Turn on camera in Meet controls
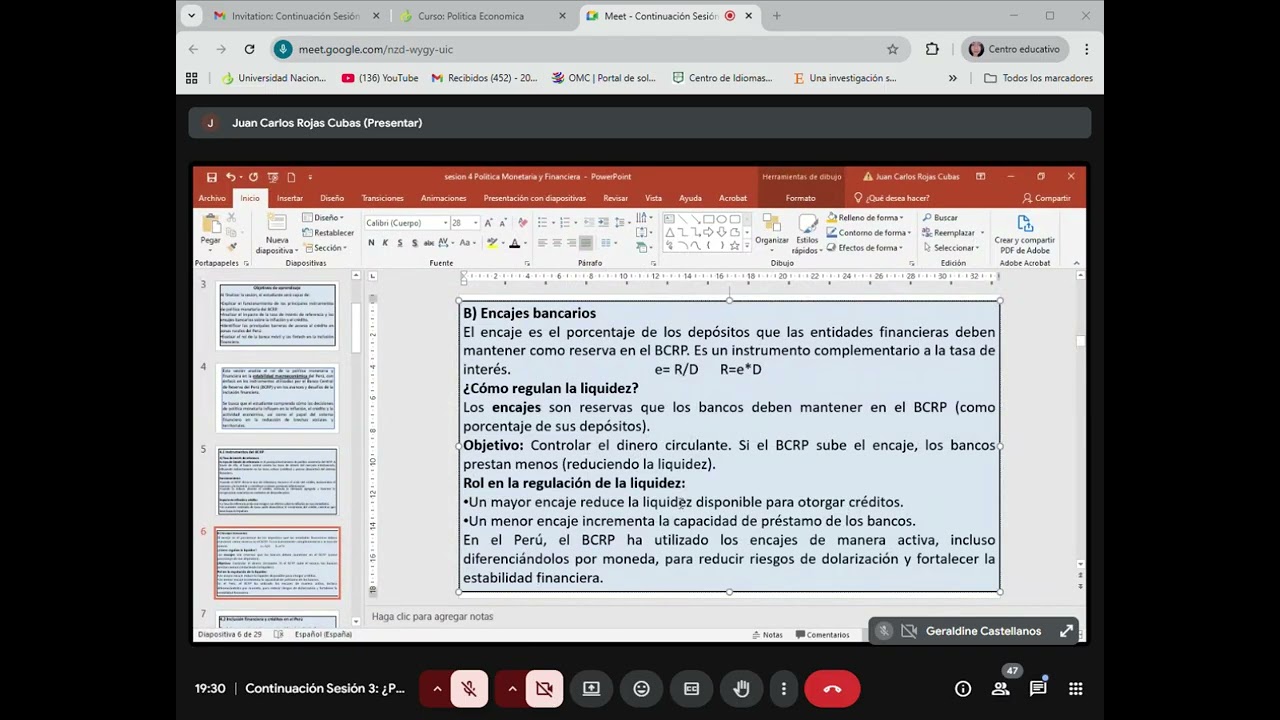Screen dimensions: 1280x720 [544, 689]
